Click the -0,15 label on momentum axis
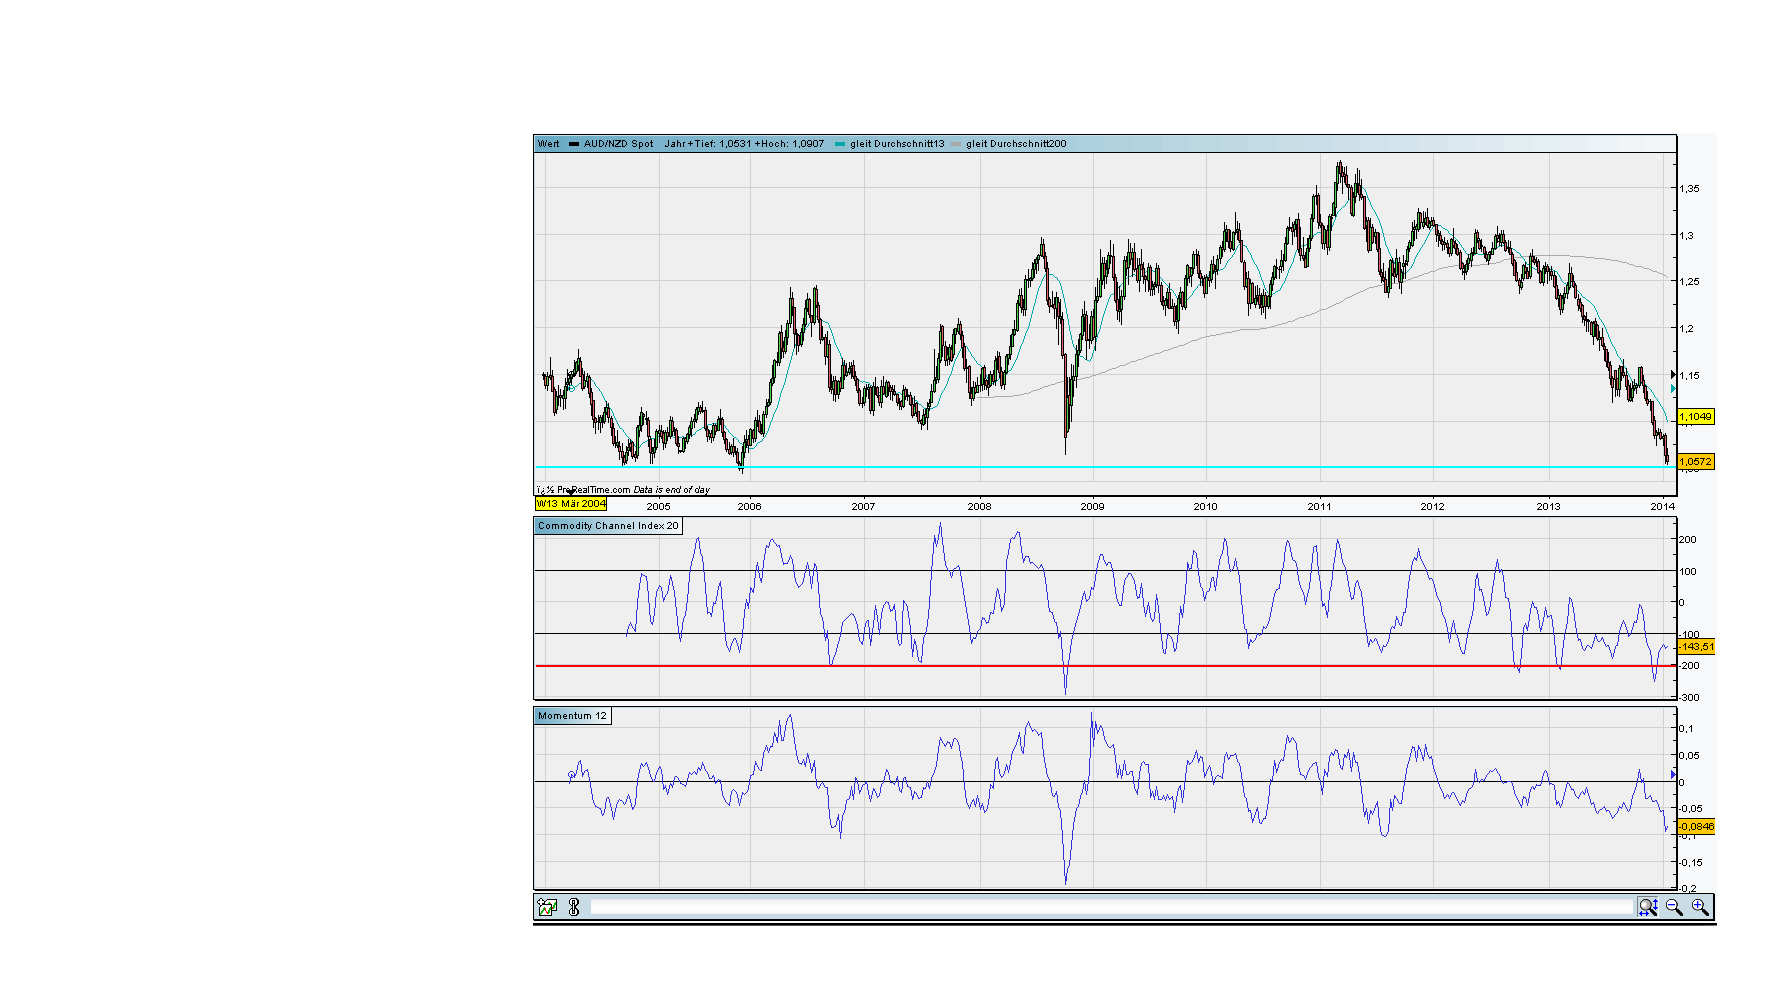This screenshot has height=1004, width=1776. tap(1689, 863)
